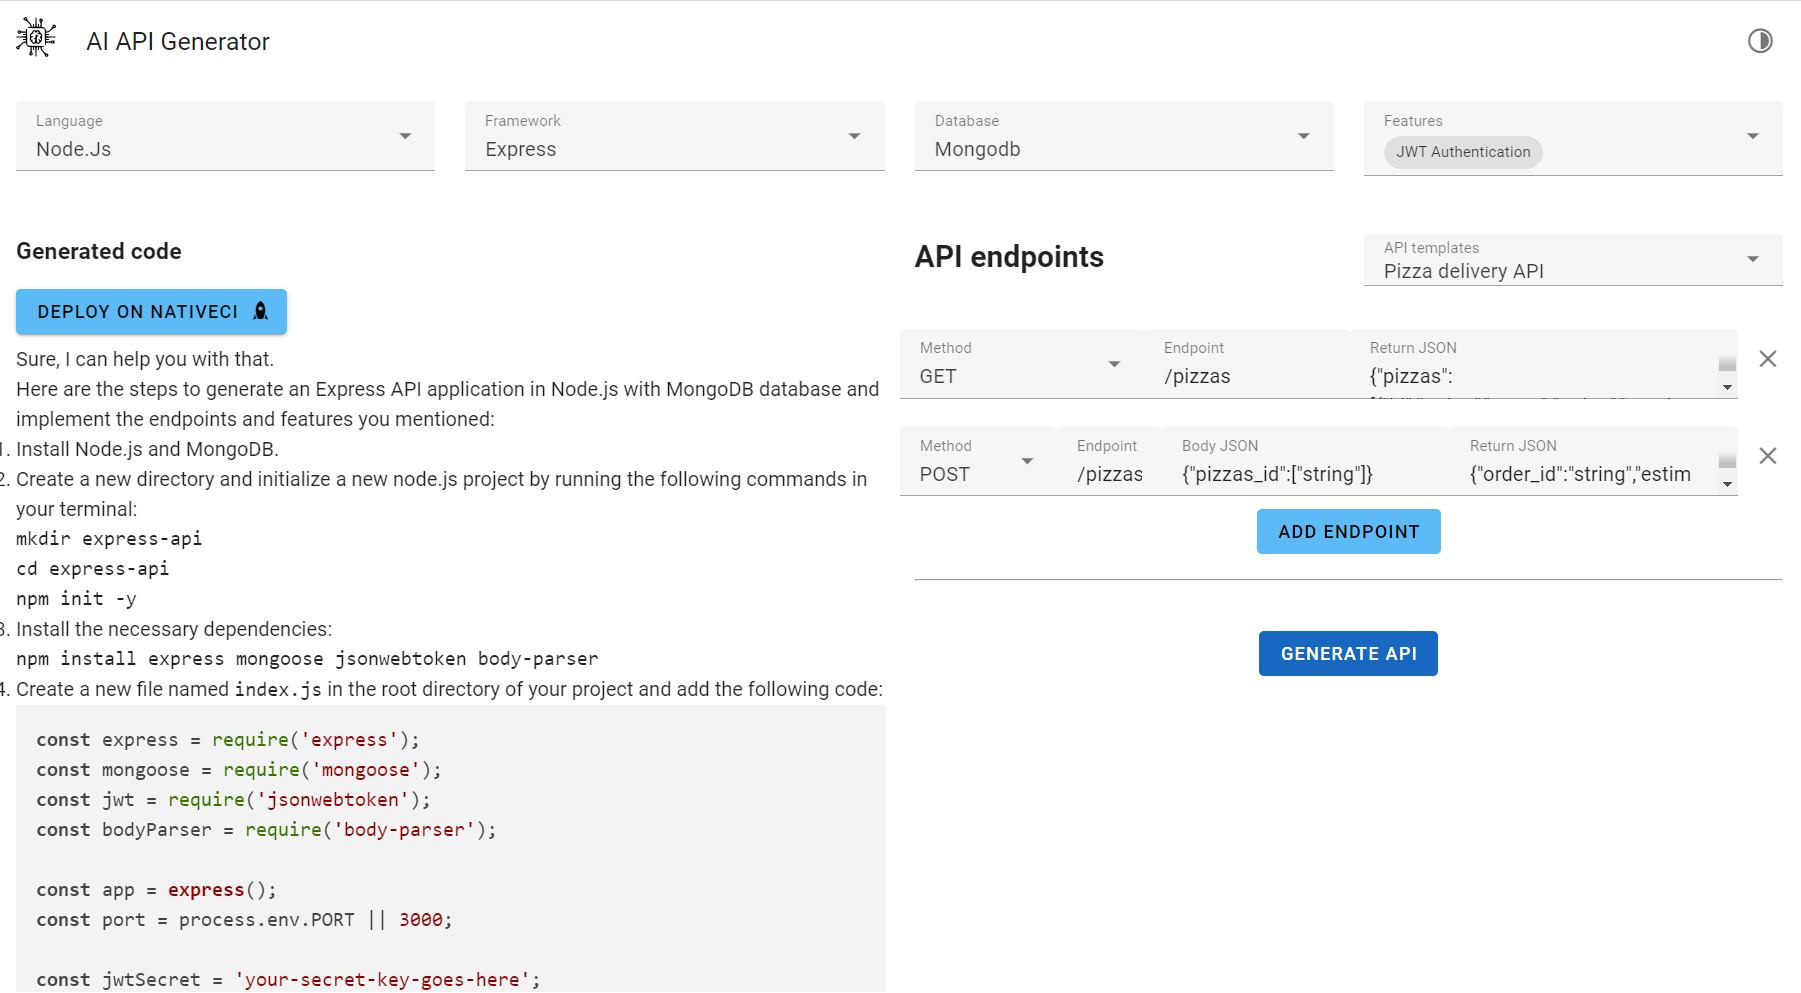The width and height of the screenshot is (1801, 993).
Task: Click the 'npm init -y' command text
Action: pos(76,599)
